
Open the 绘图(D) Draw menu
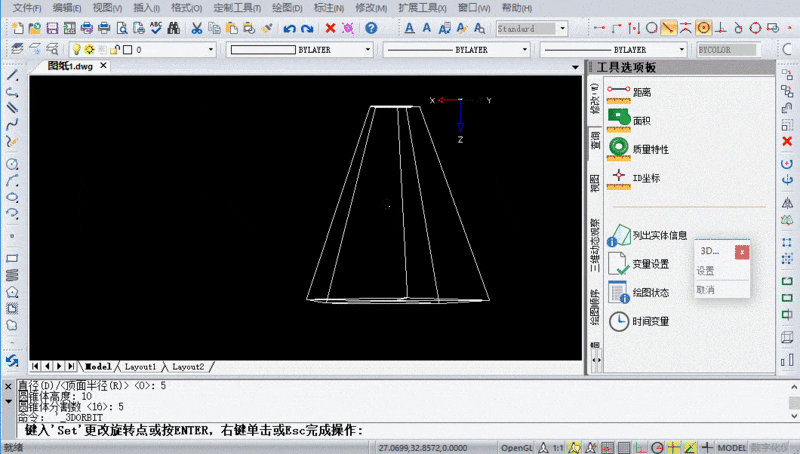[x=288, y=7]
